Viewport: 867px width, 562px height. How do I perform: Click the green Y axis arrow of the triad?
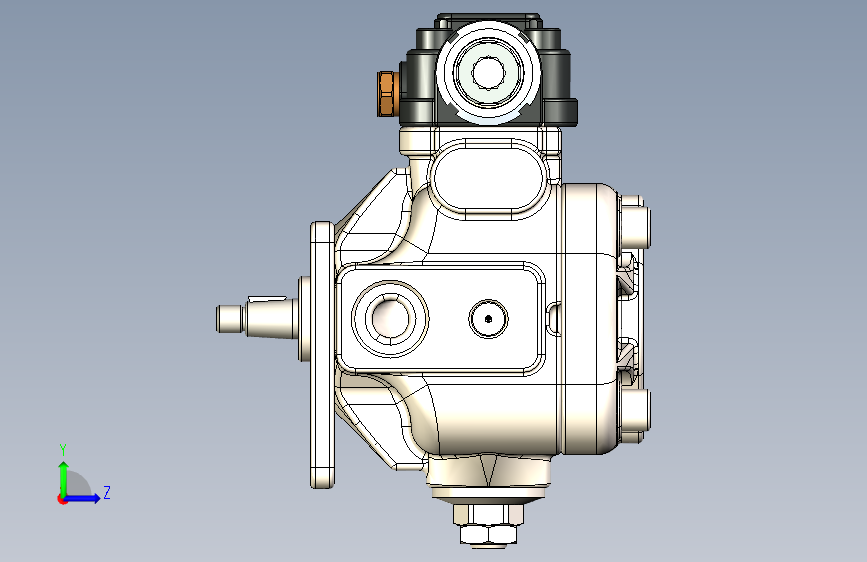[x=64, y=478]
